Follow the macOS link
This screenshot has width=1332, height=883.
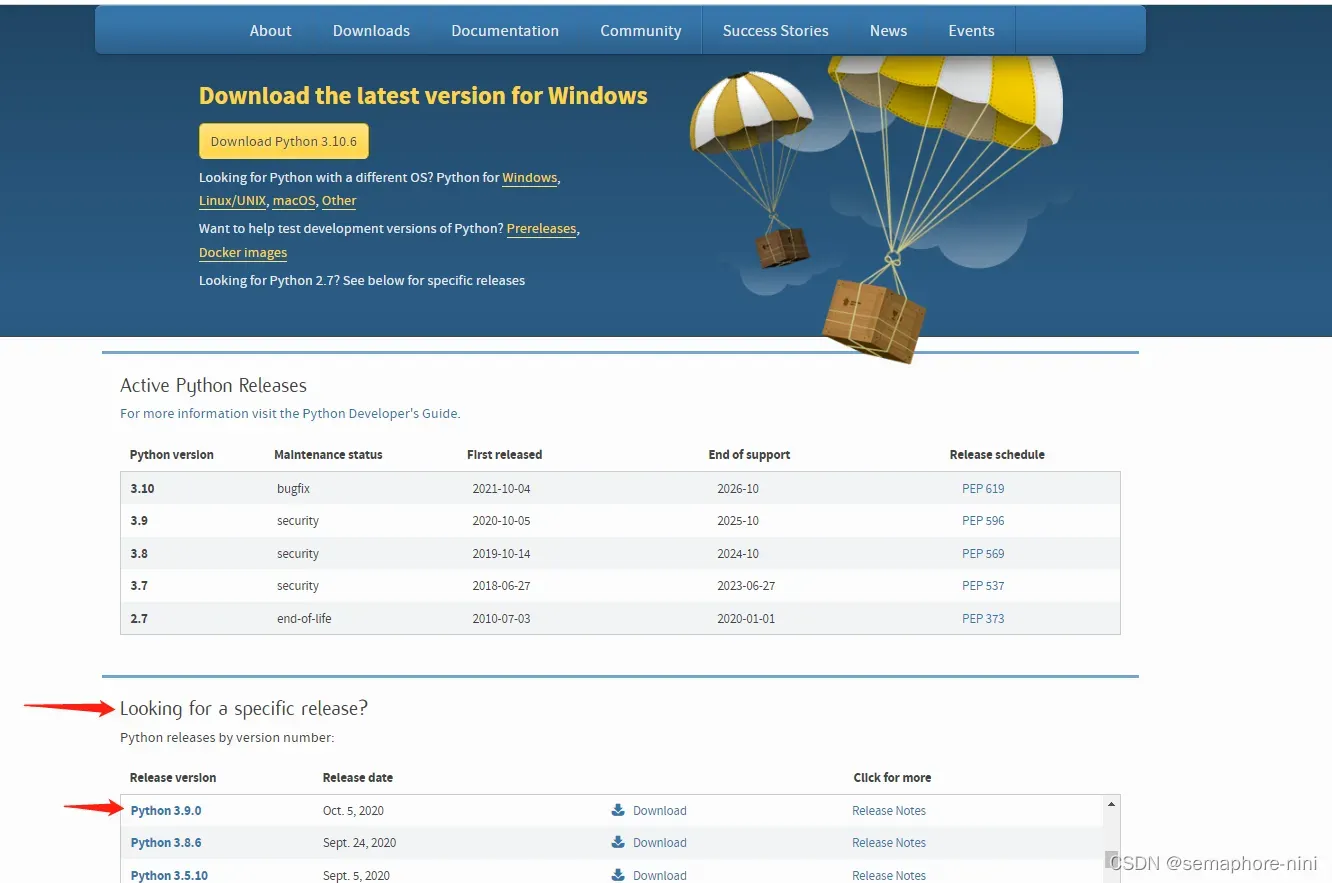pyautogui.click(x=294, y=200)
